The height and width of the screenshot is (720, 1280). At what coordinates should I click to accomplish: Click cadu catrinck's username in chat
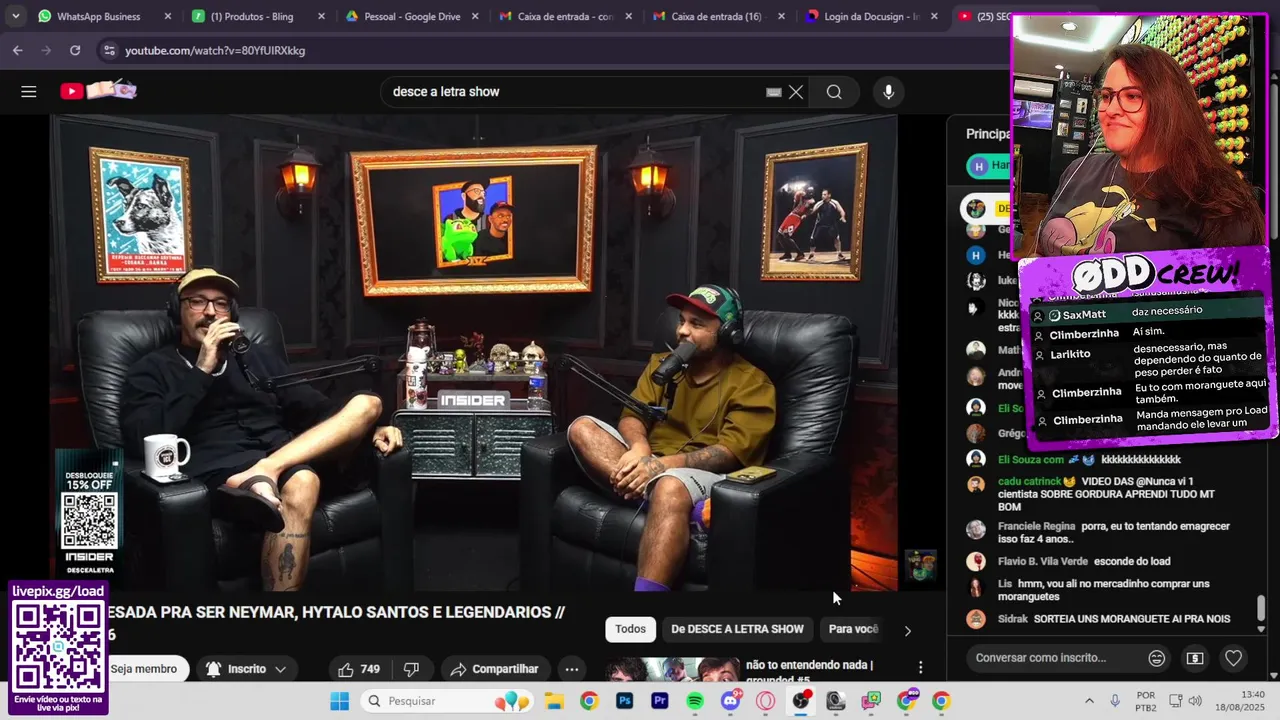[1028, 481]
